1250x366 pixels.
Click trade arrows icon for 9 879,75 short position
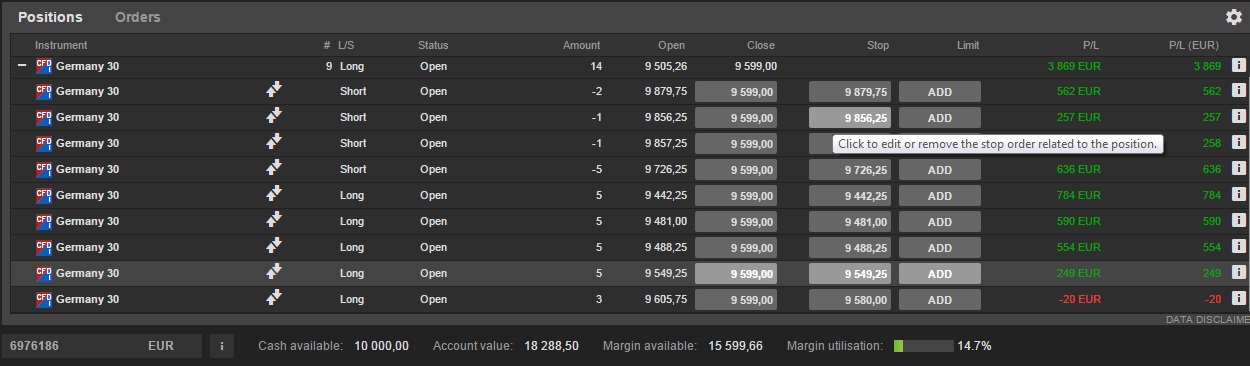click(x=274, y=90)
